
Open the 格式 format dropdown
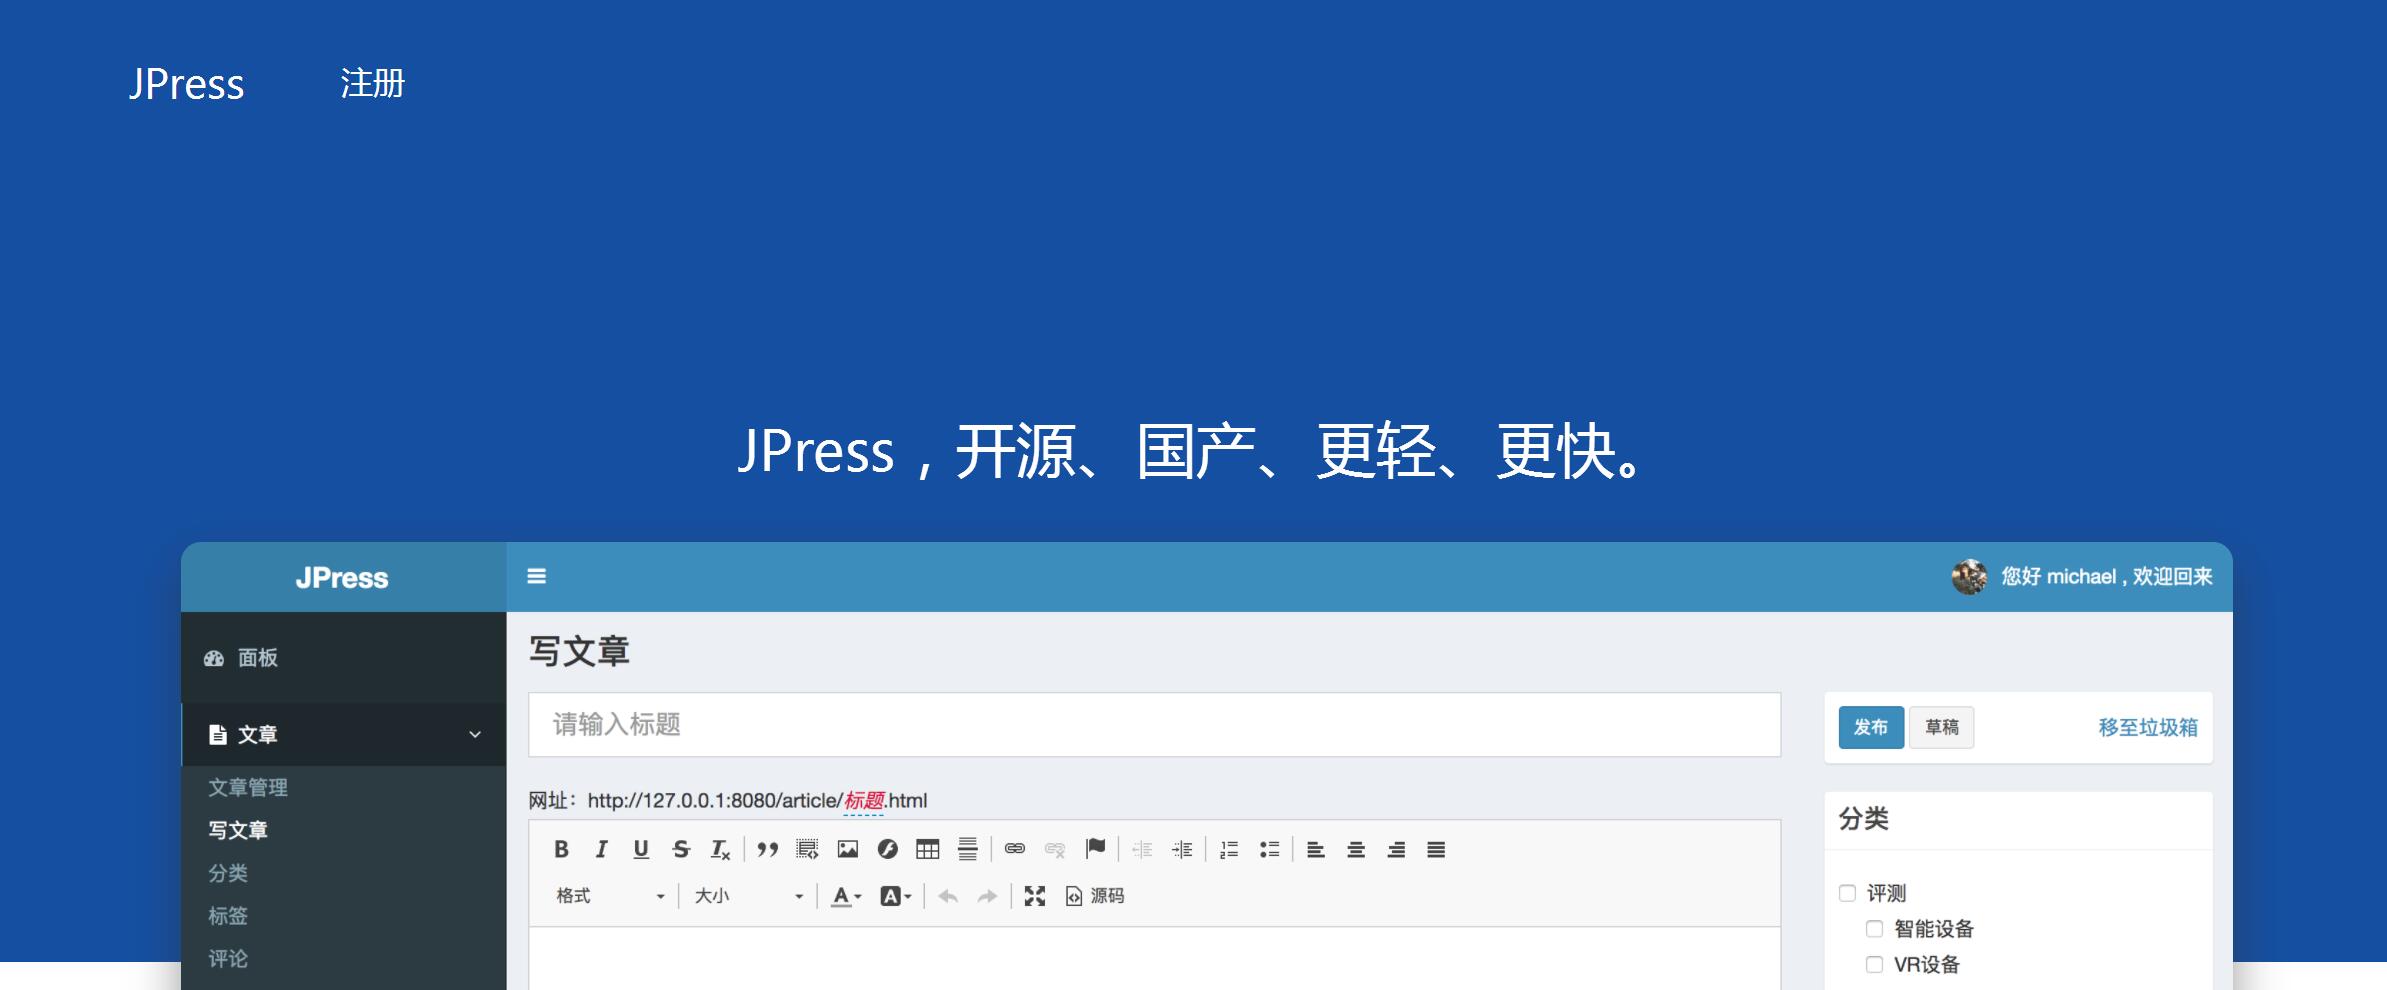(610, 896)
